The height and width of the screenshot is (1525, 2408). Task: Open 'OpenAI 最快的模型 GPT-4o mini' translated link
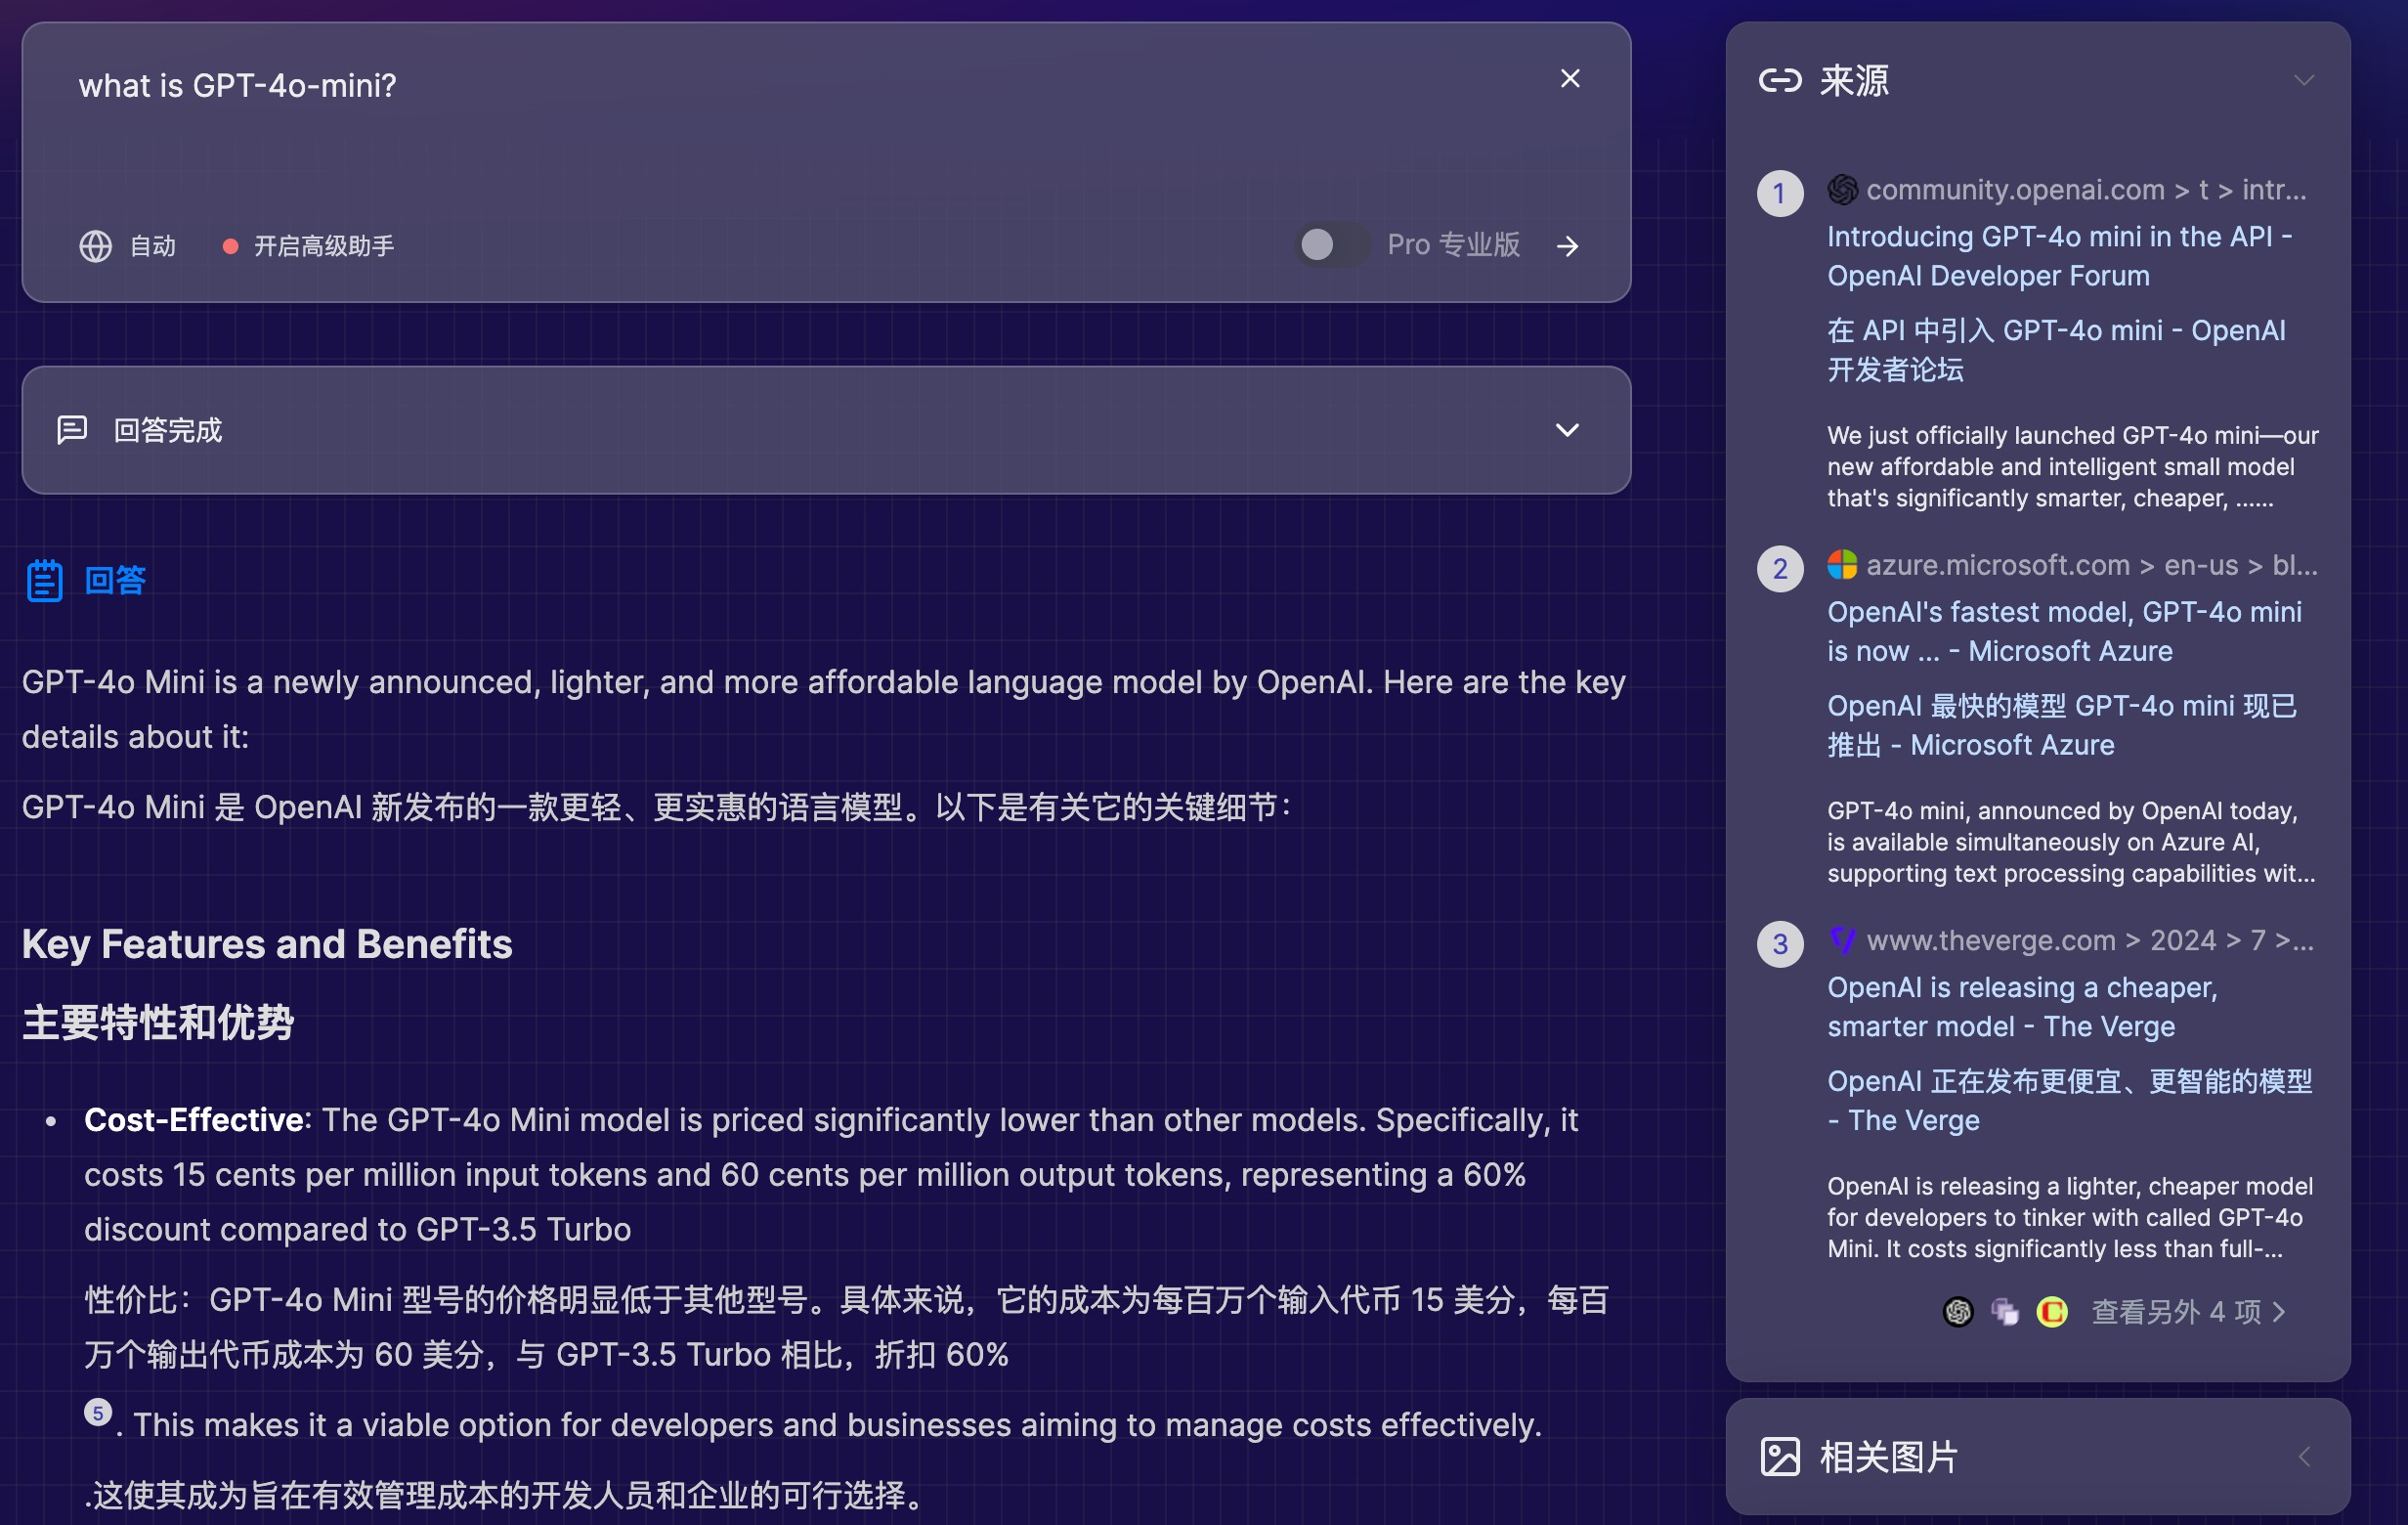pyautogui.click(x=2062, y=725)
